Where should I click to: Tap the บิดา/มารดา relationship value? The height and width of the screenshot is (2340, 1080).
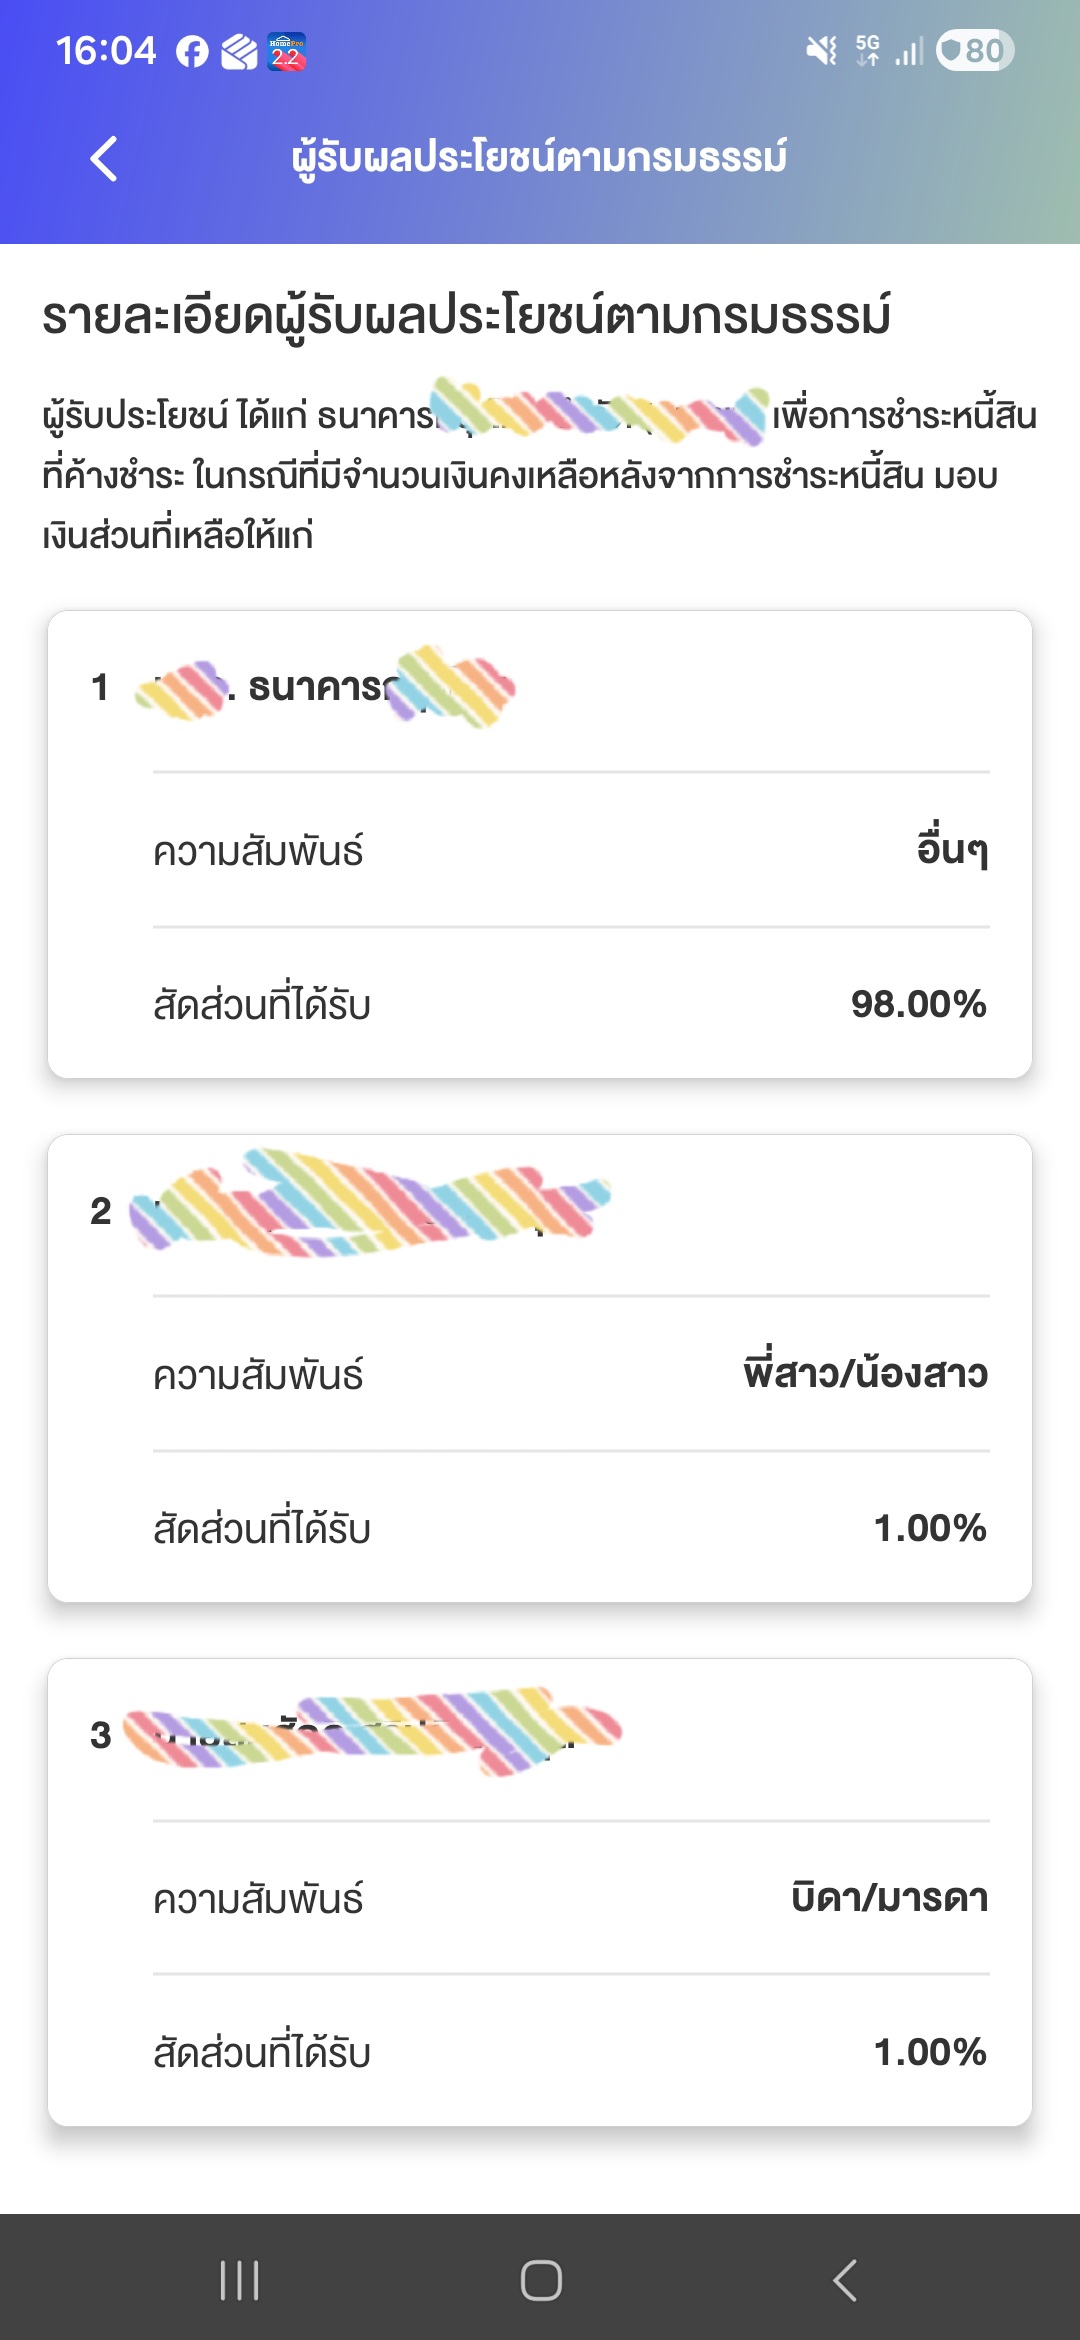[889, 1898]
